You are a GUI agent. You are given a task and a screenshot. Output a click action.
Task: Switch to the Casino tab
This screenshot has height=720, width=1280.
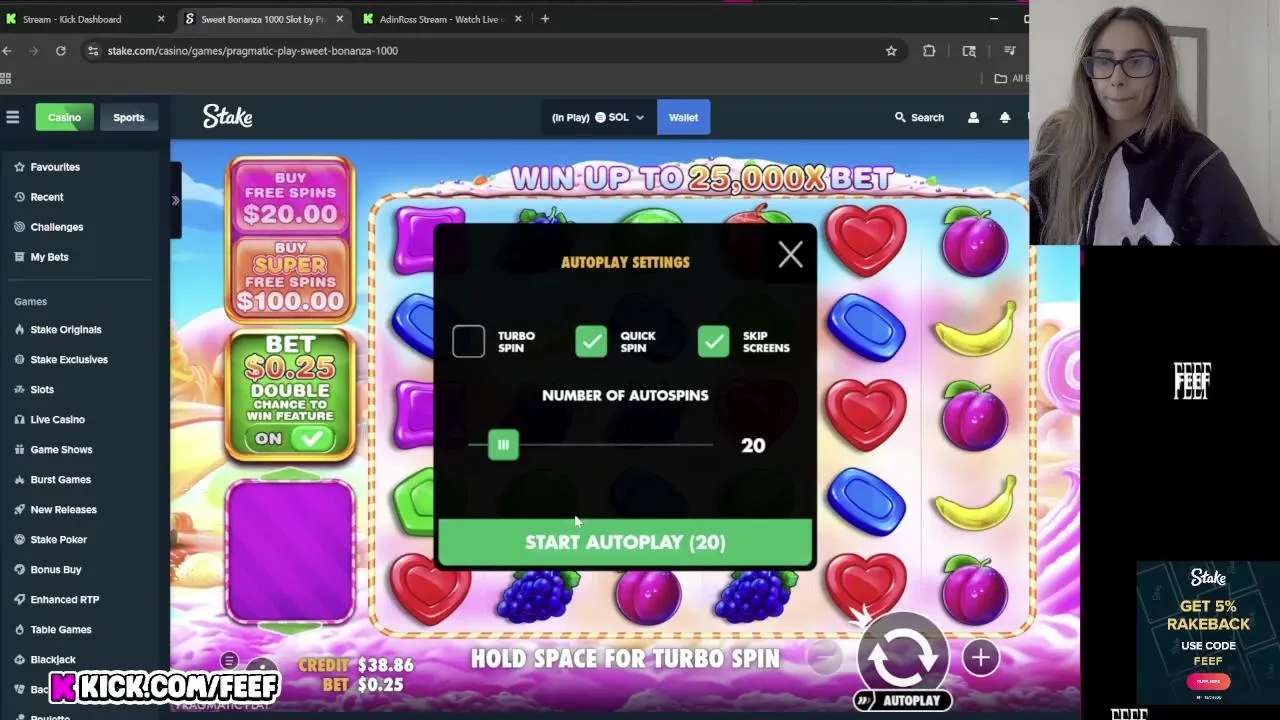click(x=64, y=117)
